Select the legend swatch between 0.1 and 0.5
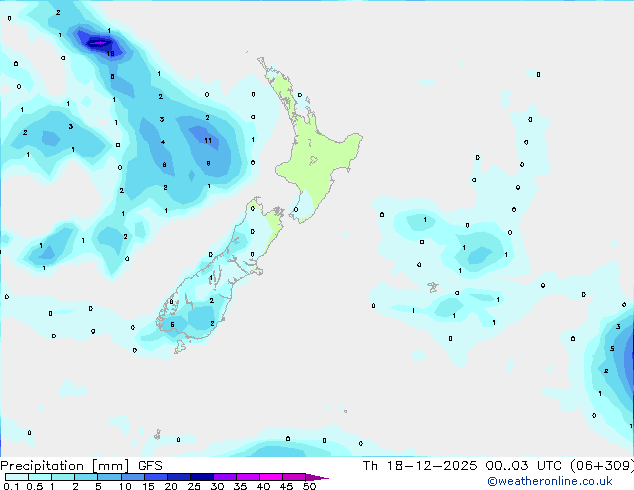This screenshot has height=490, width=634. pos(17,477)
